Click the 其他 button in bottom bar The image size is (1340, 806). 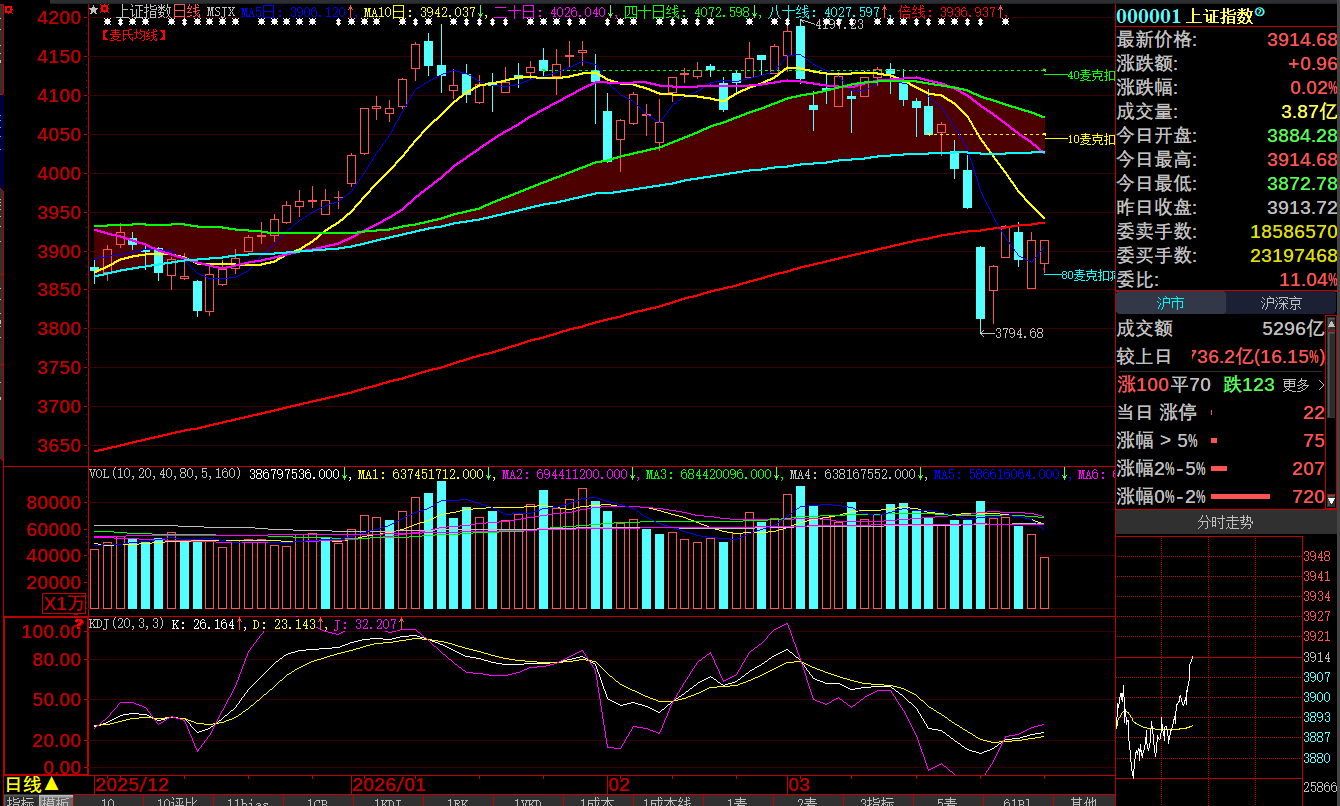(1083, 801)
